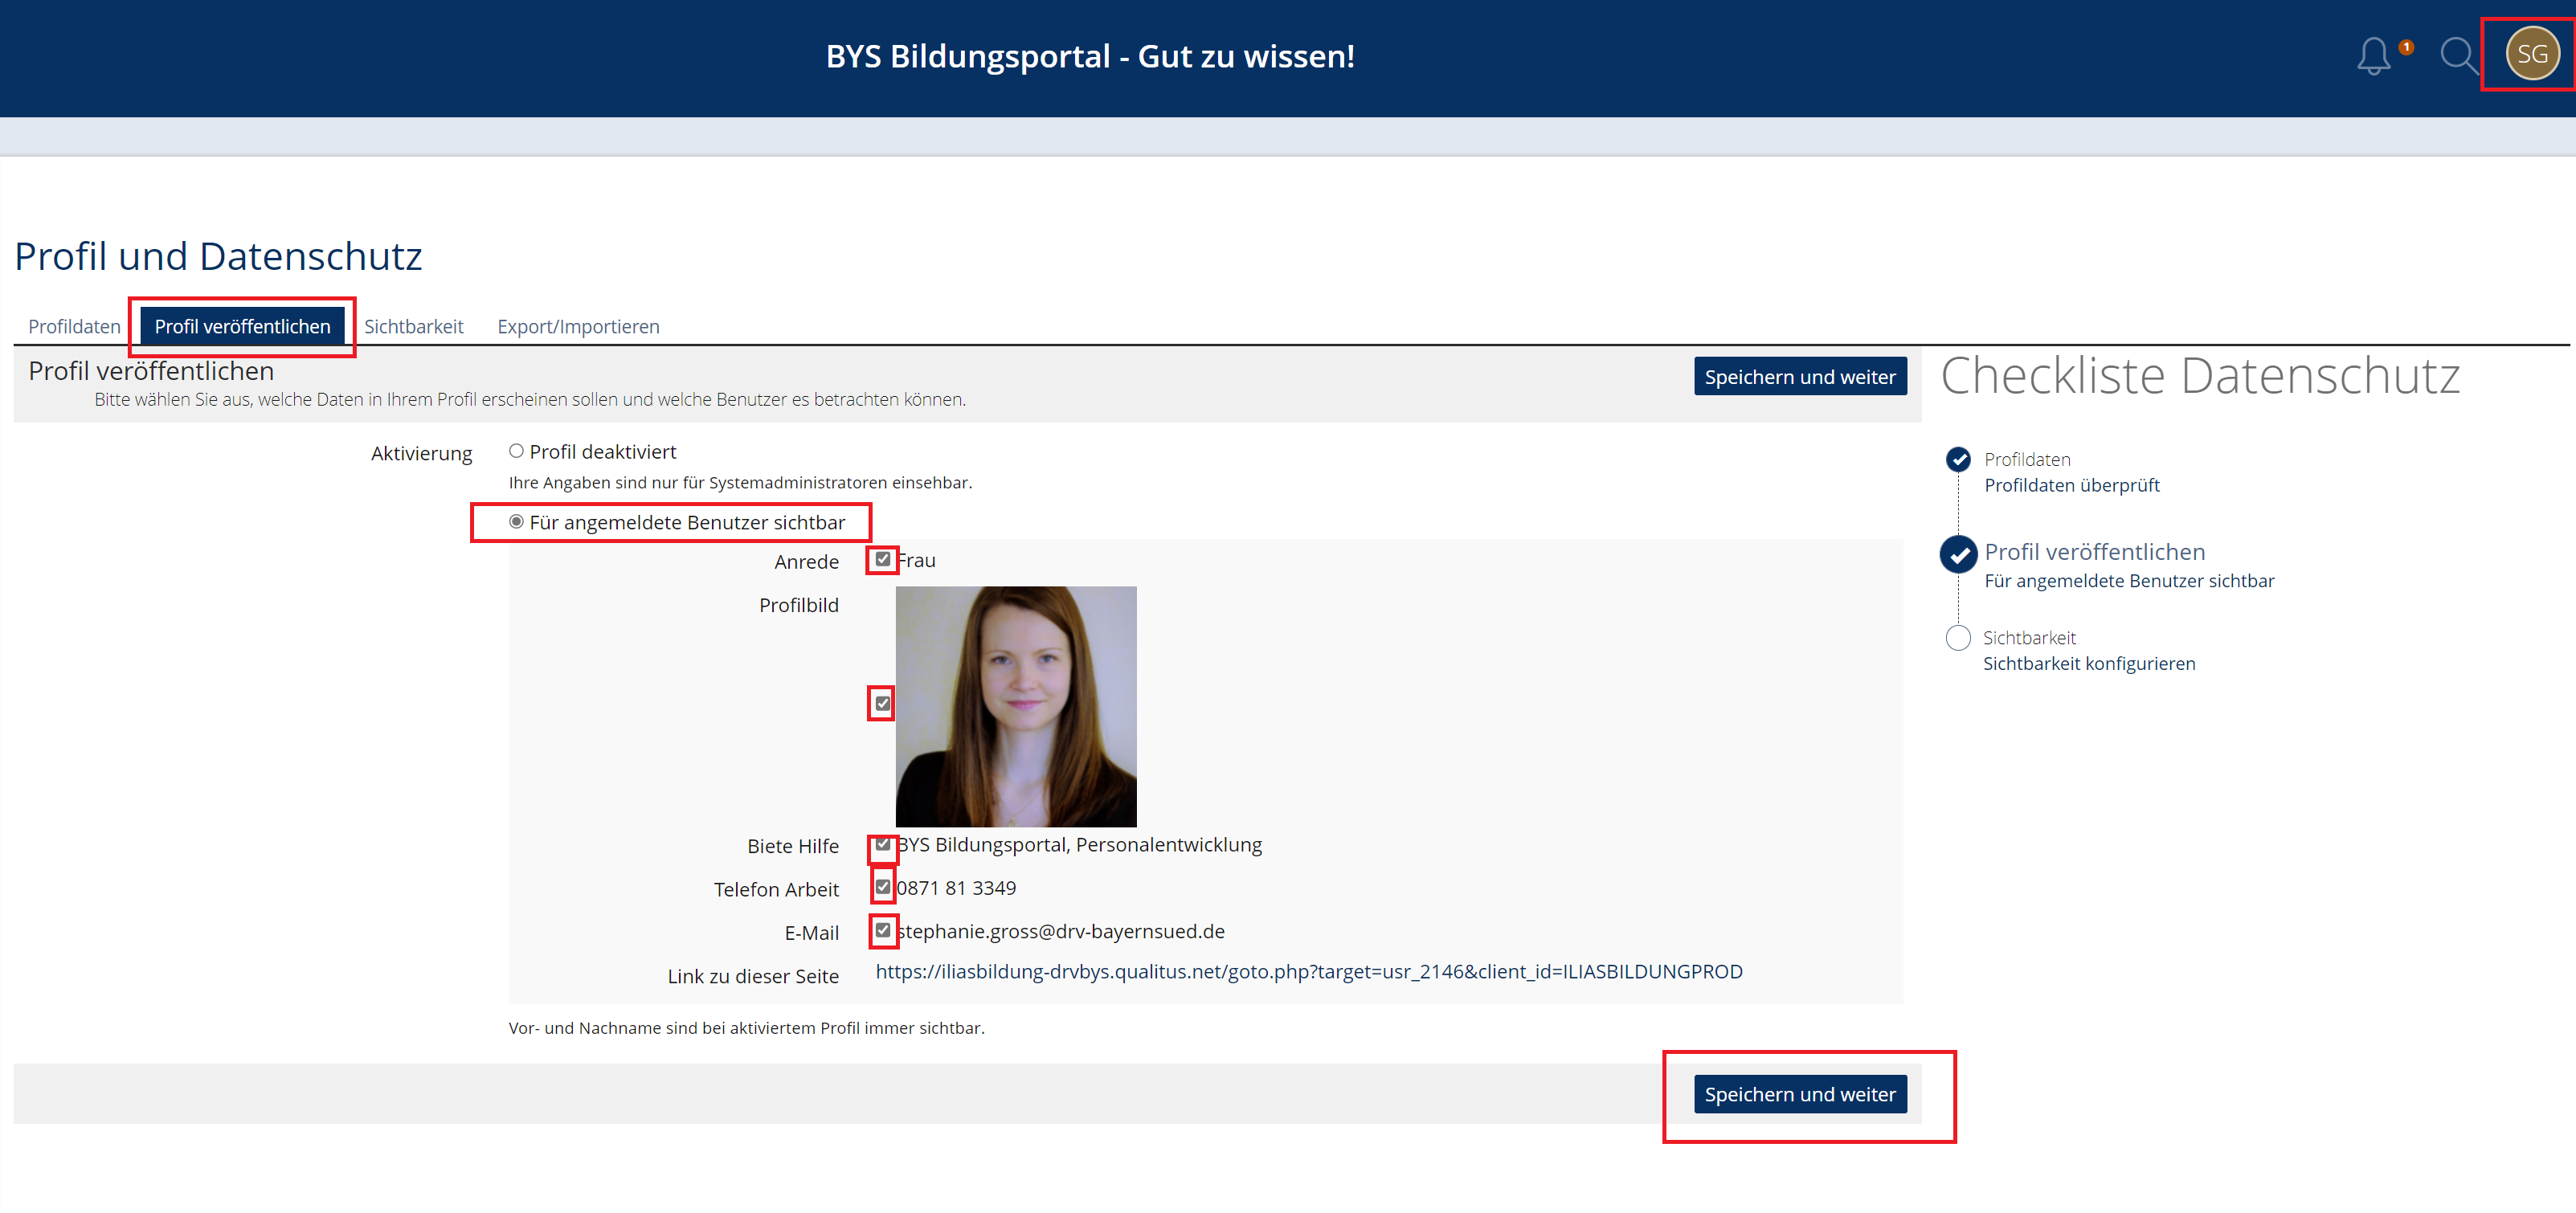The height and width of the screenshot is (1213, 2576).
Task: Click top Speichern und weiter button
Action: tap(1799, 377)
